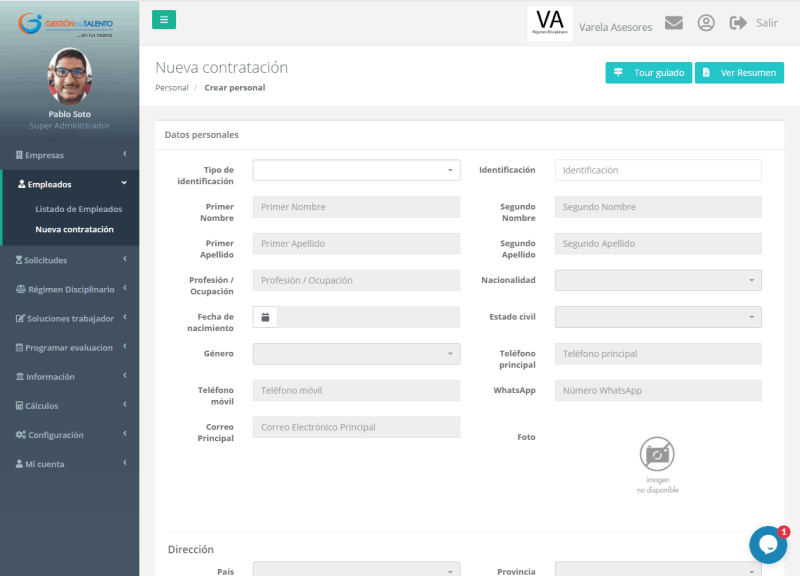Viewport: 800px width, 576px height.
Task: Open the Configuración sidebar menu
Action: coord(69,435)
